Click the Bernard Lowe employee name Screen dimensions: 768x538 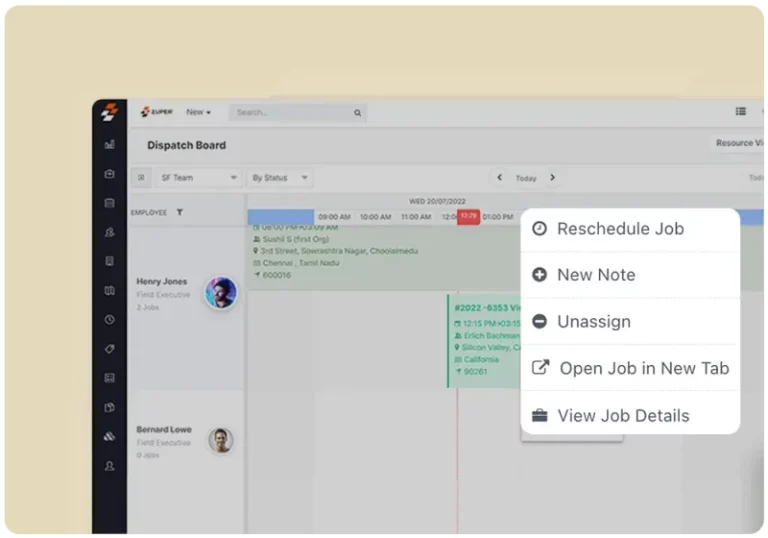pyautogui.click(x=164, y=429)
